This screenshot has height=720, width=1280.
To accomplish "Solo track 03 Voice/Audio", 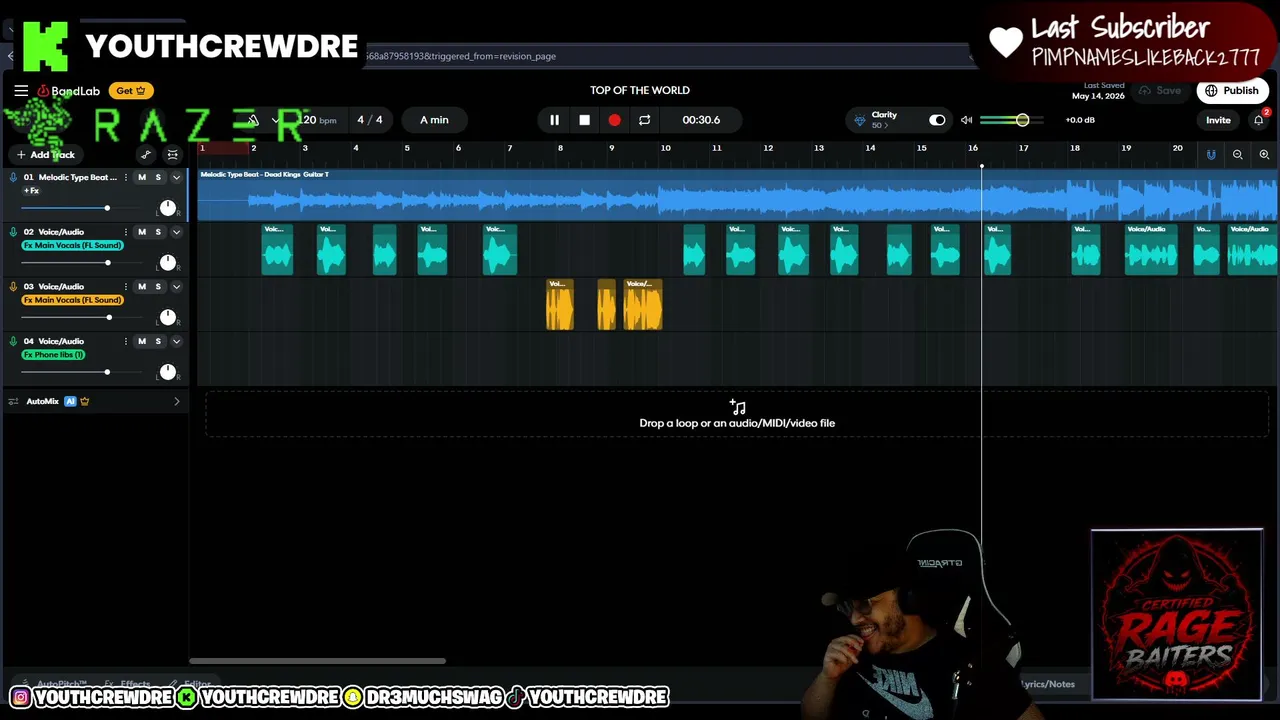I will (x=158, y=287).
